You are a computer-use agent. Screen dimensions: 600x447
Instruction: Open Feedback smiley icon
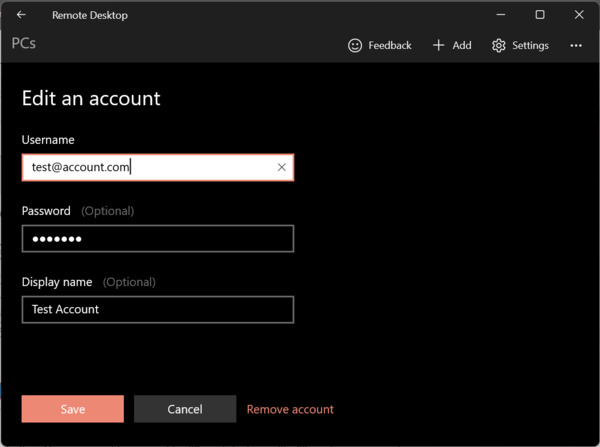tap(355, 46)
